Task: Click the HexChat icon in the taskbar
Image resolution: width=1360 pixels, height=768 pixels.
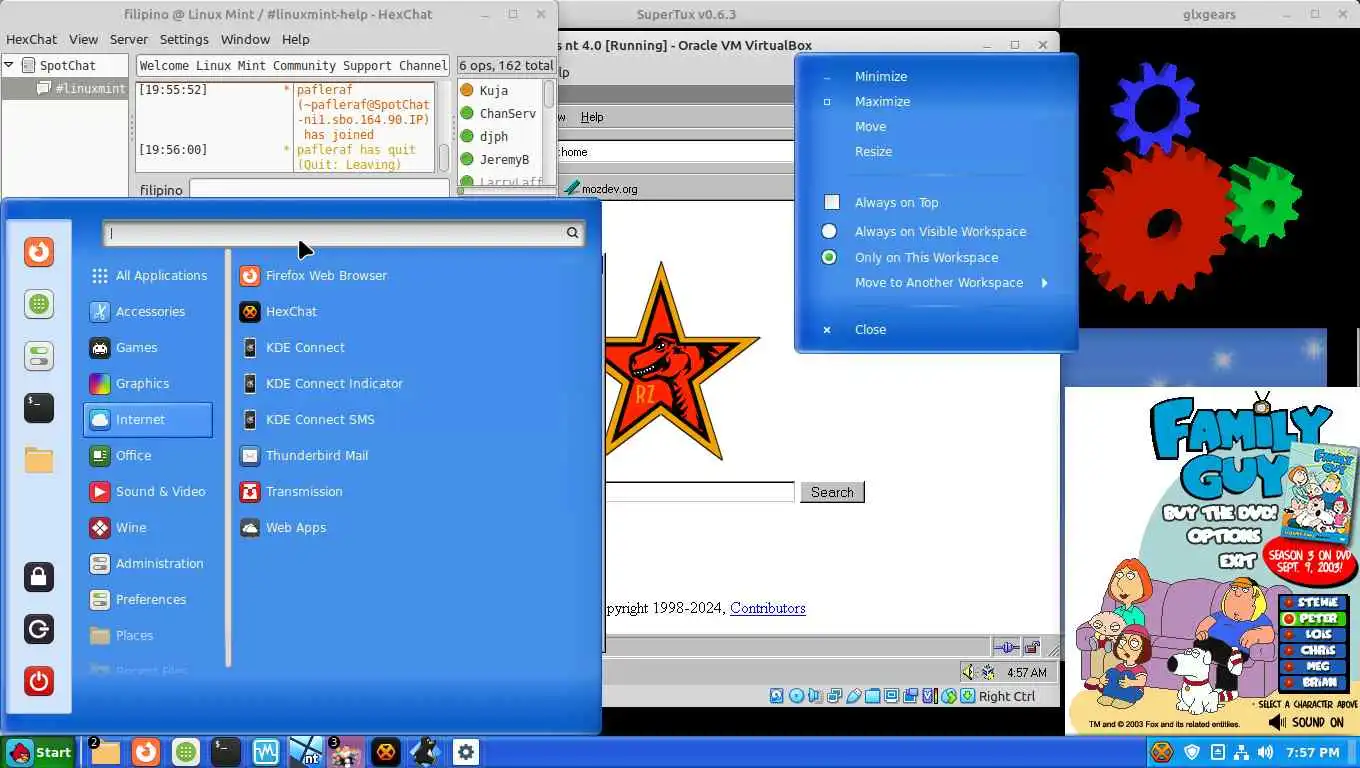Action: [x=385, y=752]
